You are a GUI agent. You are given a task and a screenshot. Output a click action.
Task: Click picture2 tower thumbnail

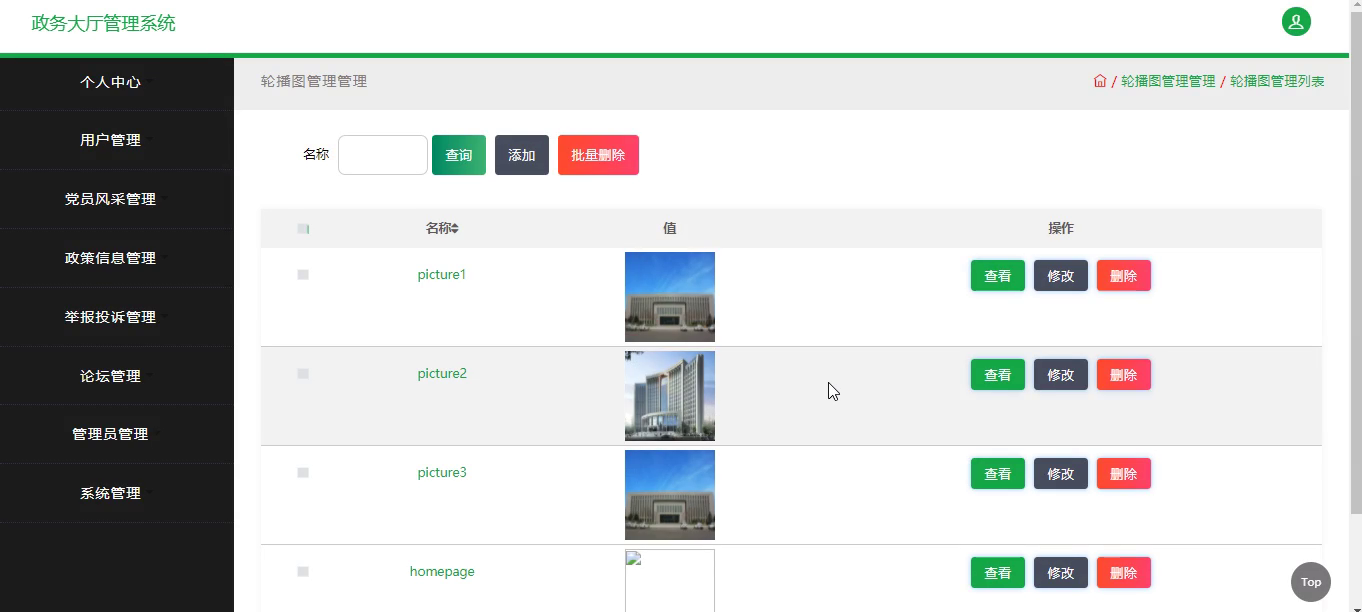click(x=670, y=396)
